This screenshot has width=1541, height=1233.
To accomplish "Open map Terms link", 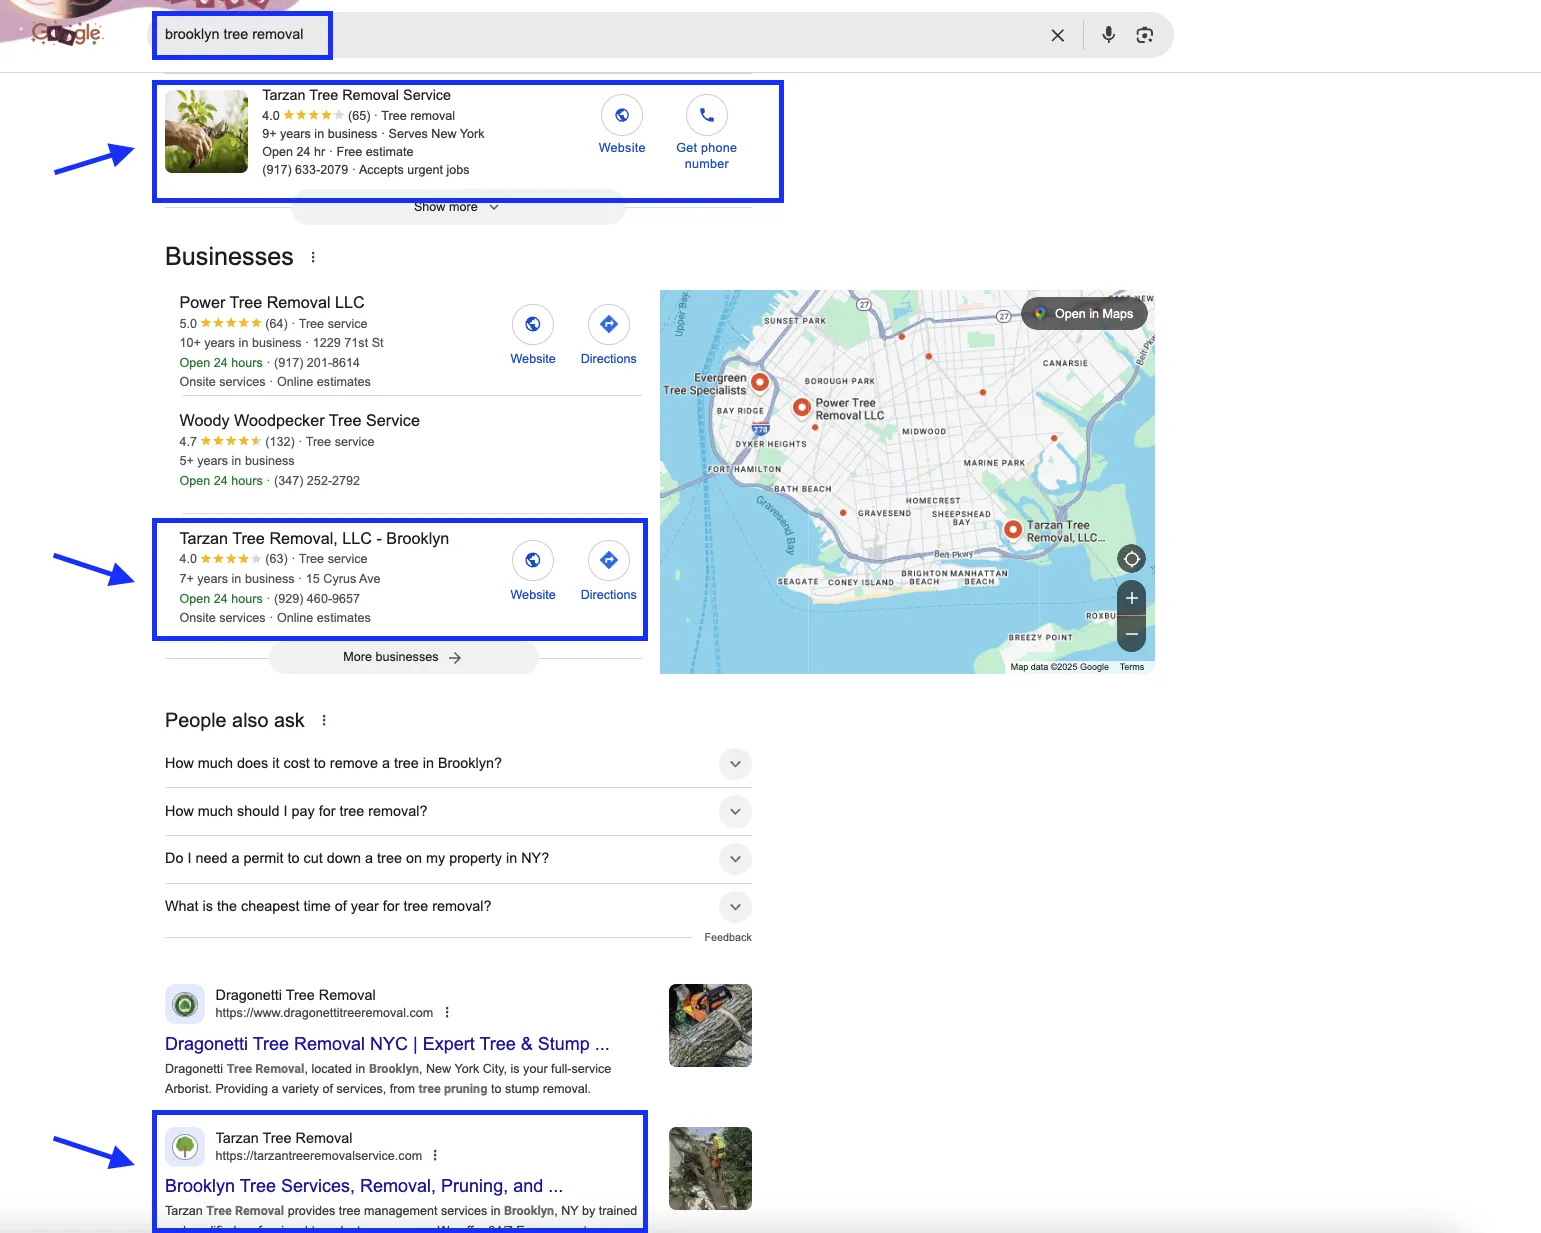I will (1132, 667).
